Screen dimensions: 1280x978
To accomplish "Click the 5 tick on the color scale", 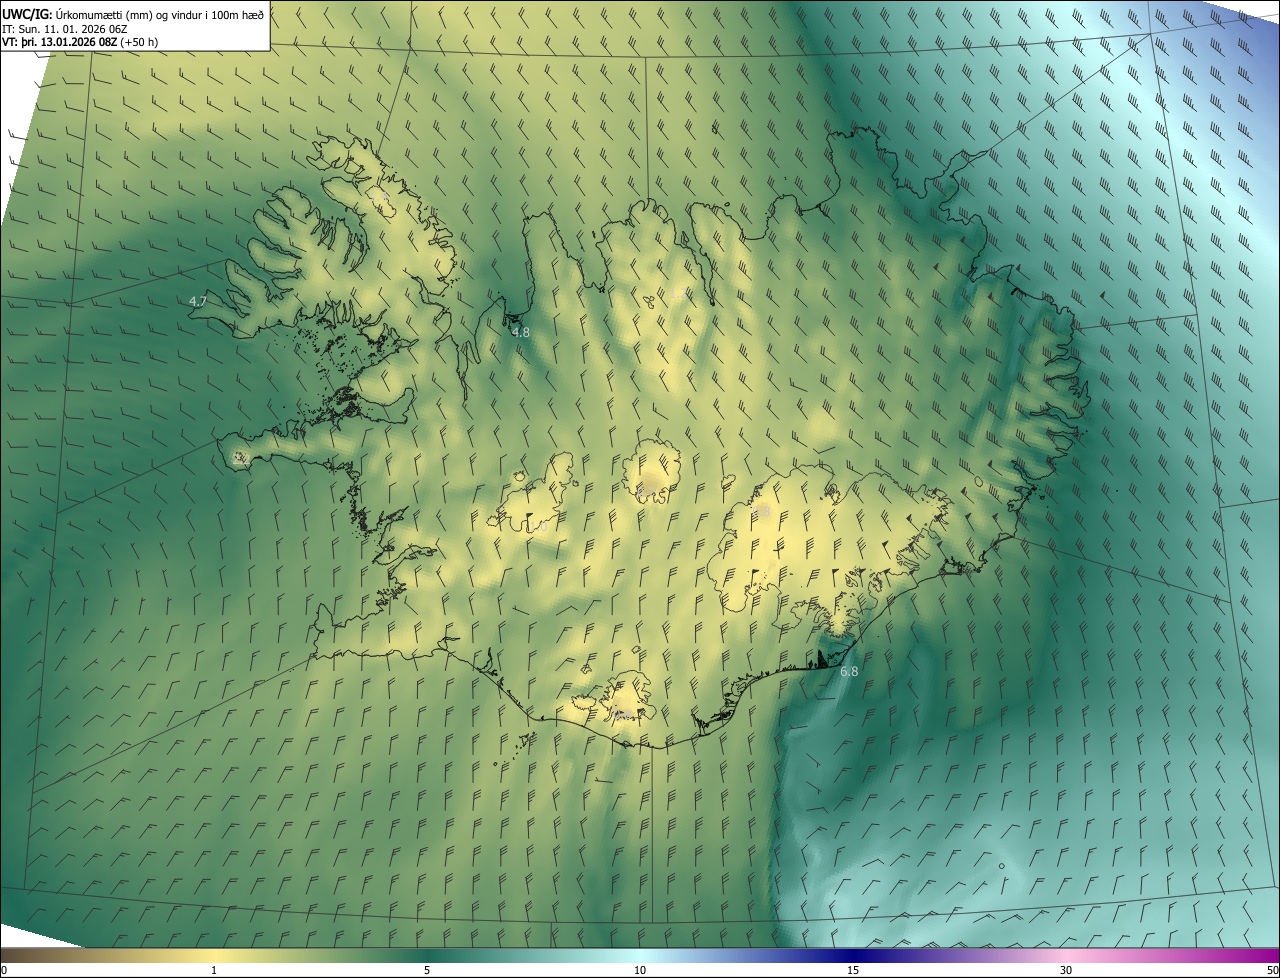I will (x=427, y=970).
